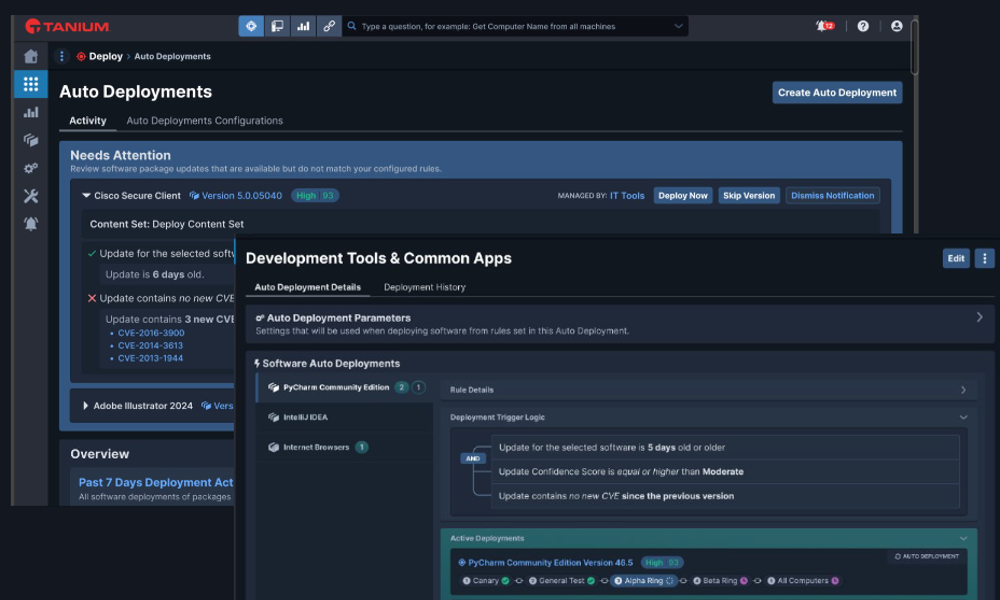
Task: Open the help question mark icon
Action: [x=863, y=26]
